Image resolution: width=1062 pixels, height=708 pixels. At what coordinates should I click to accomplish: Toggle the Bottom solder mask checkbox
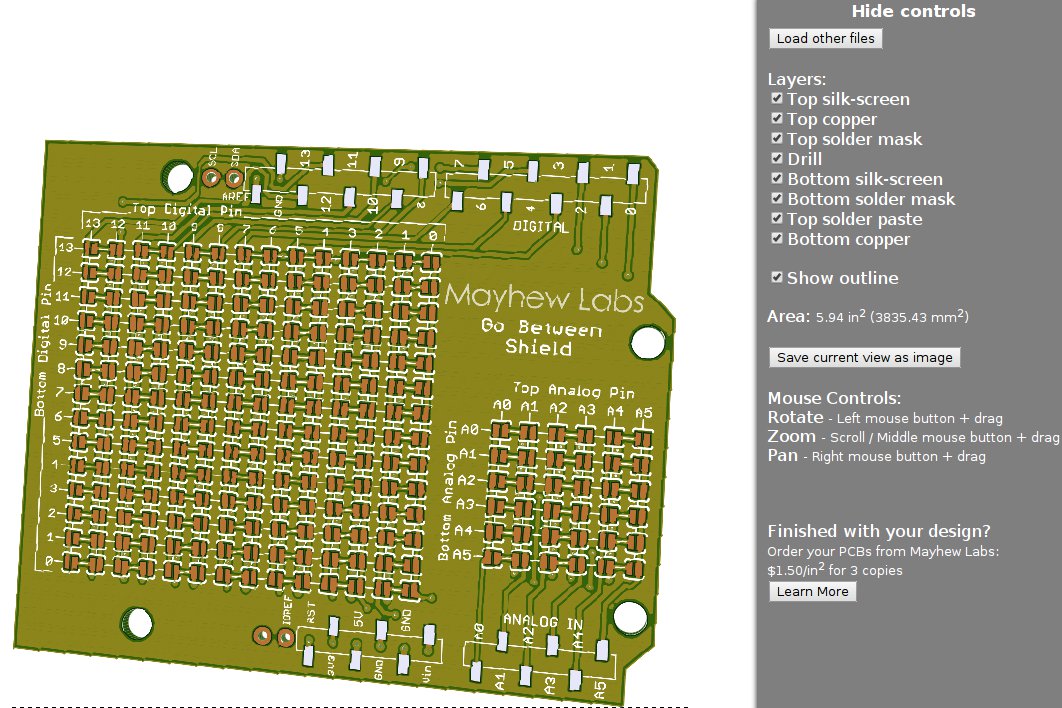coord(777,199)
